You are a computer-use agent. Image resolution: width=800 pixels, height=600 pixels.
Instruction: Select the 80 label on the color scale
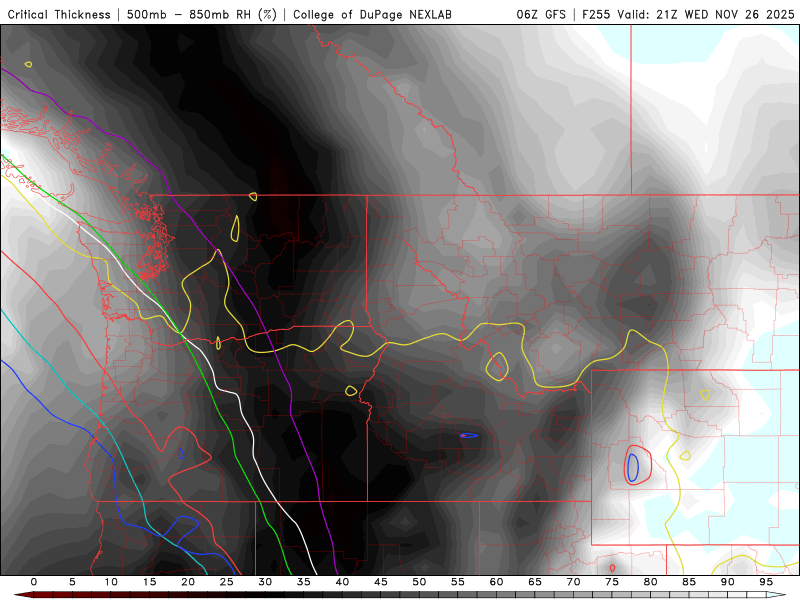tap(651, 582)
